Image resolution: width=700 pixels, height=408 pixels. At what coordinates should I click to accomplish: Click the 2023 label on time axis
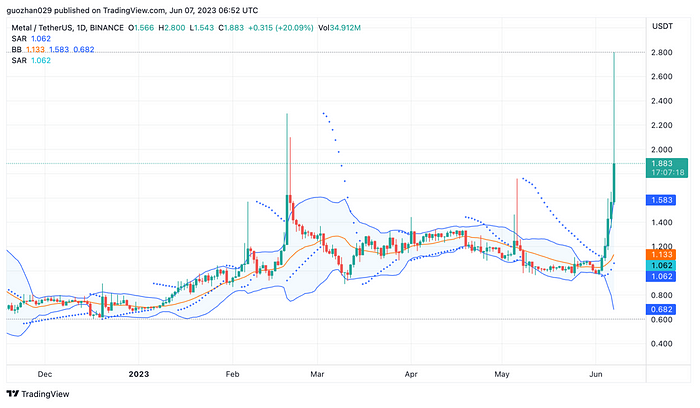(139, 374)
